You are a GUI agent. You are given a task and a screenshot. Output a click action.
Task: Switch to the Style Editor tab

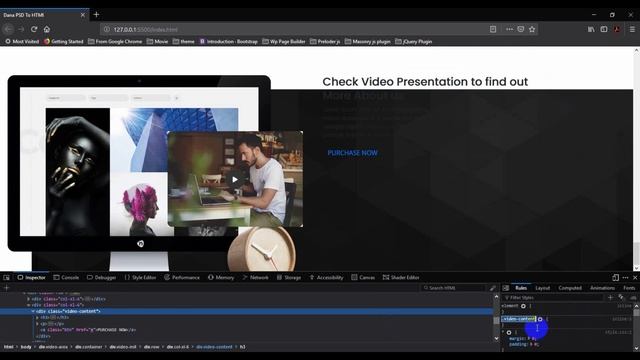coord(140,278)
